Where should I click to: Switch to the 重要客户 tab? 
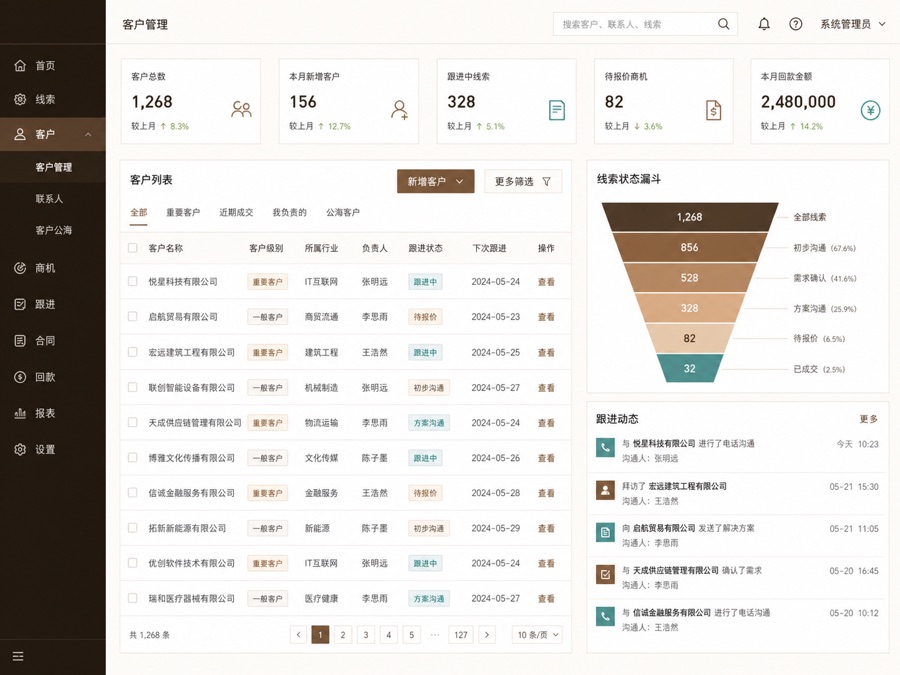183,212
